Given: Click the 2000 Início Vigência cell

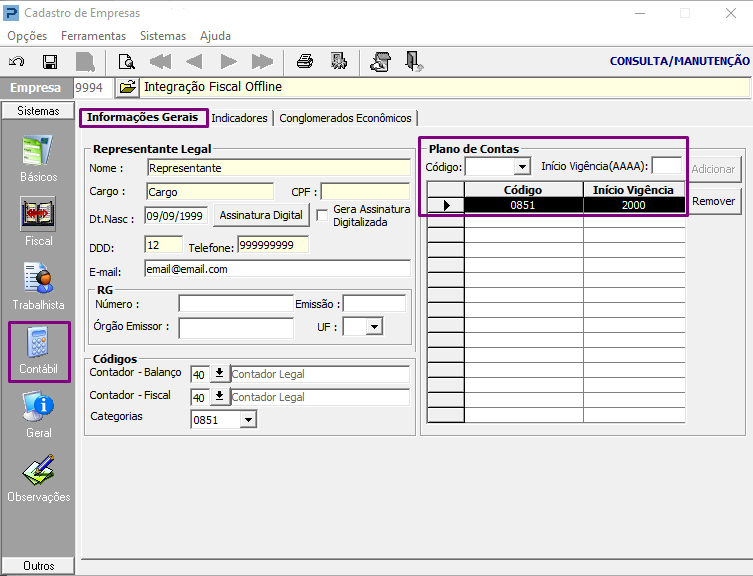Looking at the screenshot, I should 634,205.
